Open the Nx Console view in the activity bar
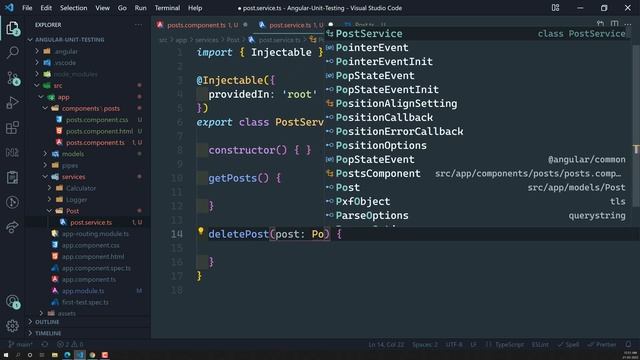The width and height of the screenshot is (640, 360). click(12, 152)
